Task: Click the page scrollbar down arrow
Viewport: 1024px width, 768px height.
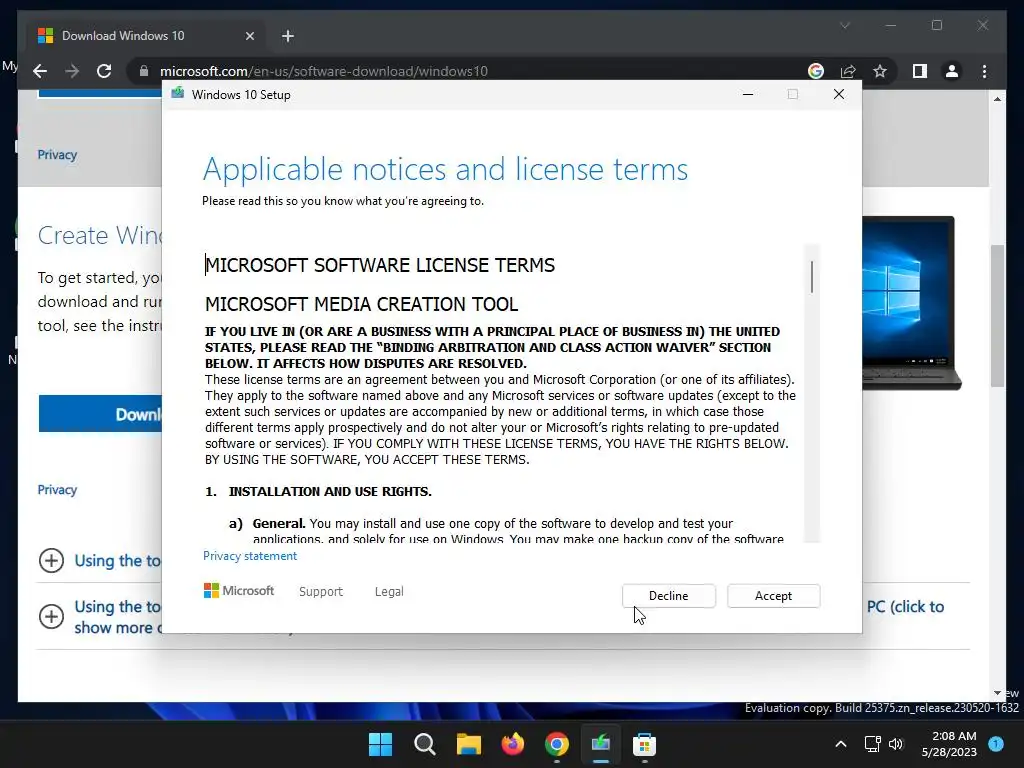Action: 997,693
